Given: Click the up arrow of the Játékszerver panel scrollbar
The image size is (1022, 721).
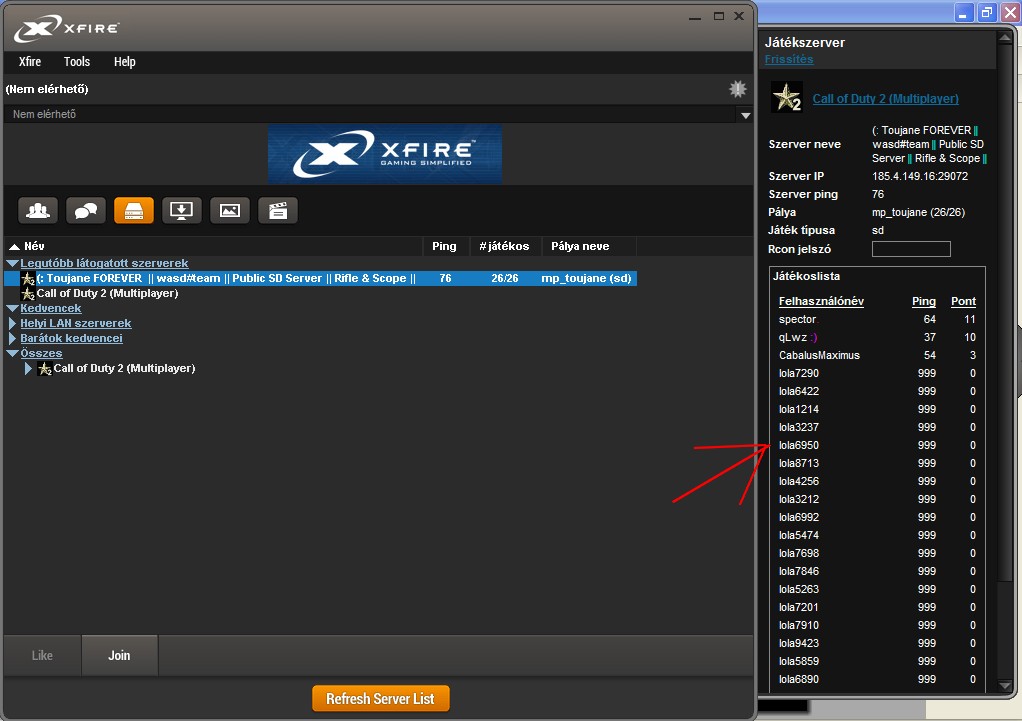Looking at the screenshot, I should (x=1005, y=38).
